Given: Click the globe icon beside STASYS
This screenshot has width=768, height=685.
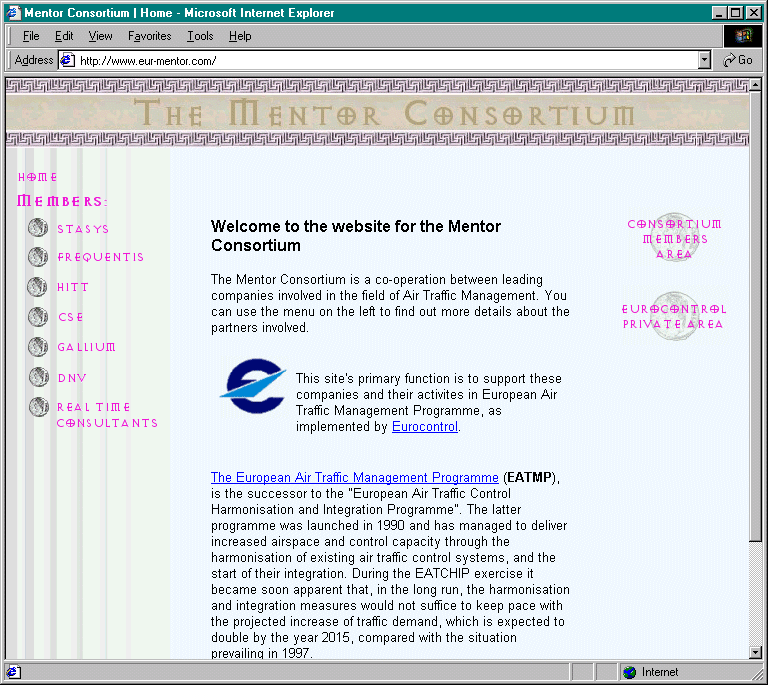Looking at the screenshot, I should (38, 228).
